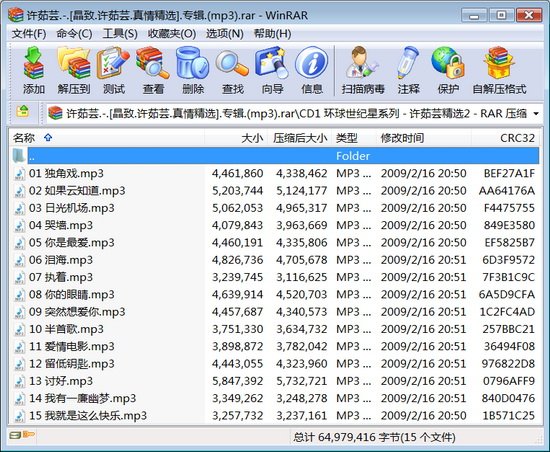Open the Commands (命令) menu
Viewport: 550px width, 452px height.
pyautogui.click(x=74, y=34)
